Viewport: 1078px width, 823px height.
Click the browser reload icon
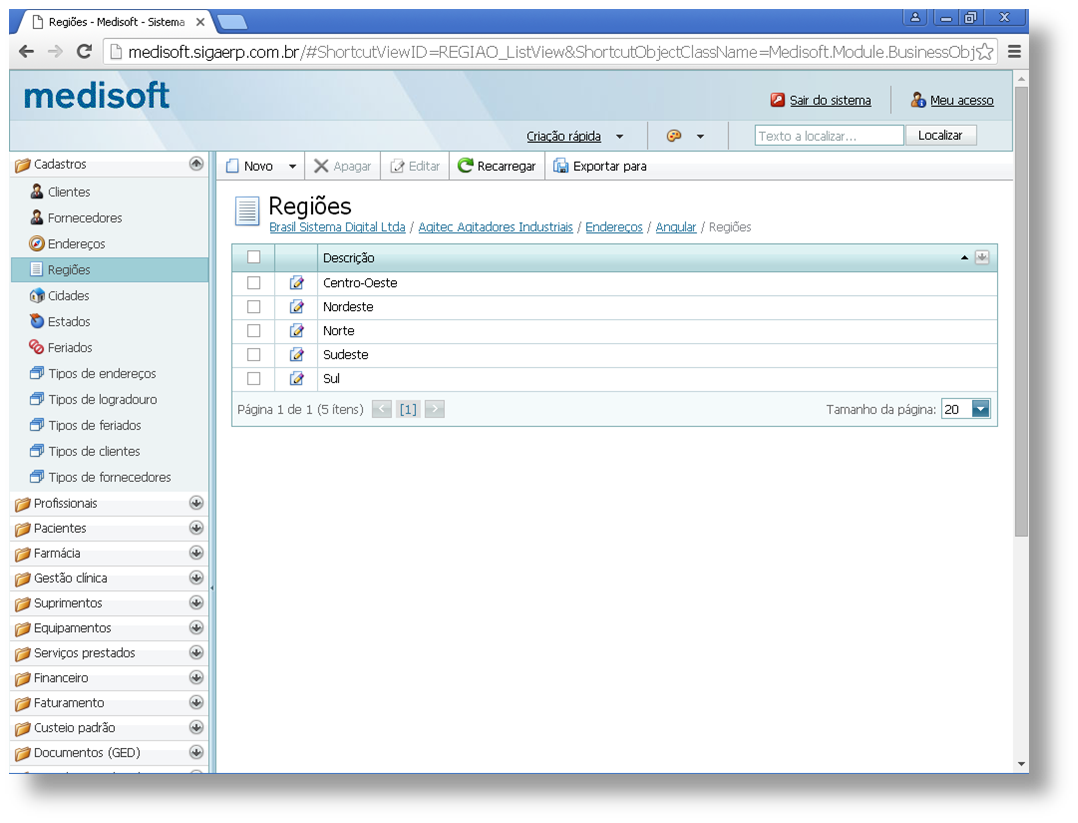(x=84, y=52)
